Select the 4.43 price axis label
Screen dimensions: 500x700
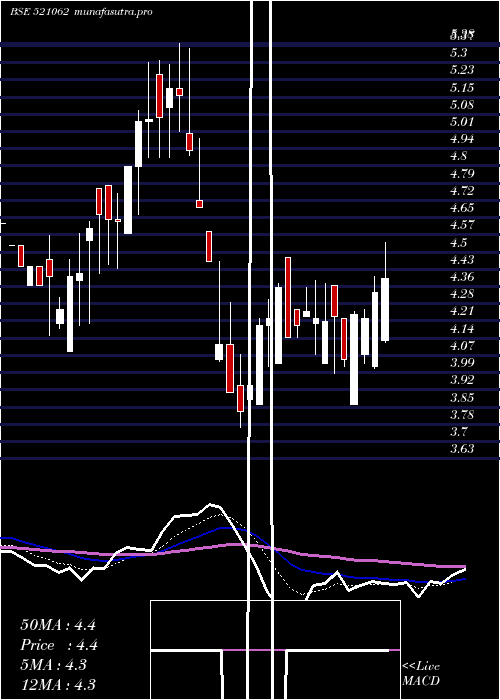point(462,260)
